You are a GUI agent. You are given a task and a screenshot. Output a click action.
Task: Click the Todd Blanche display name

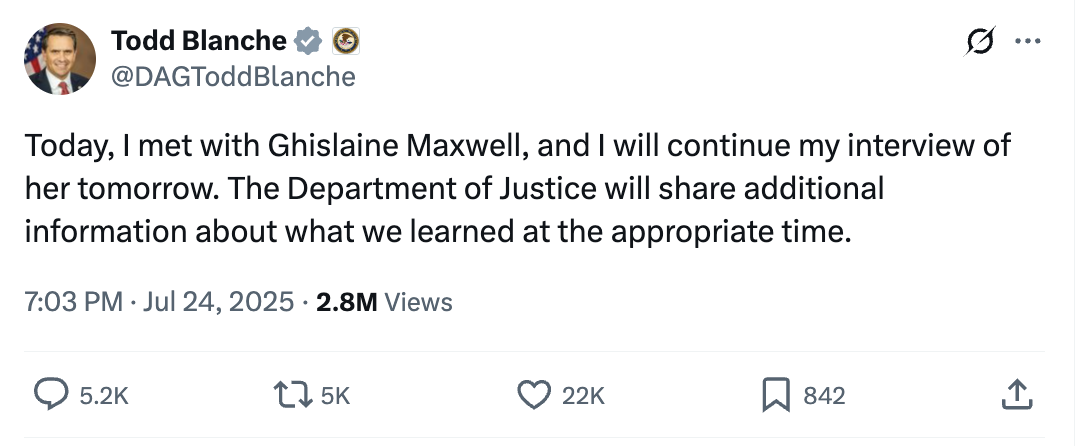click(x=198, y=41)
